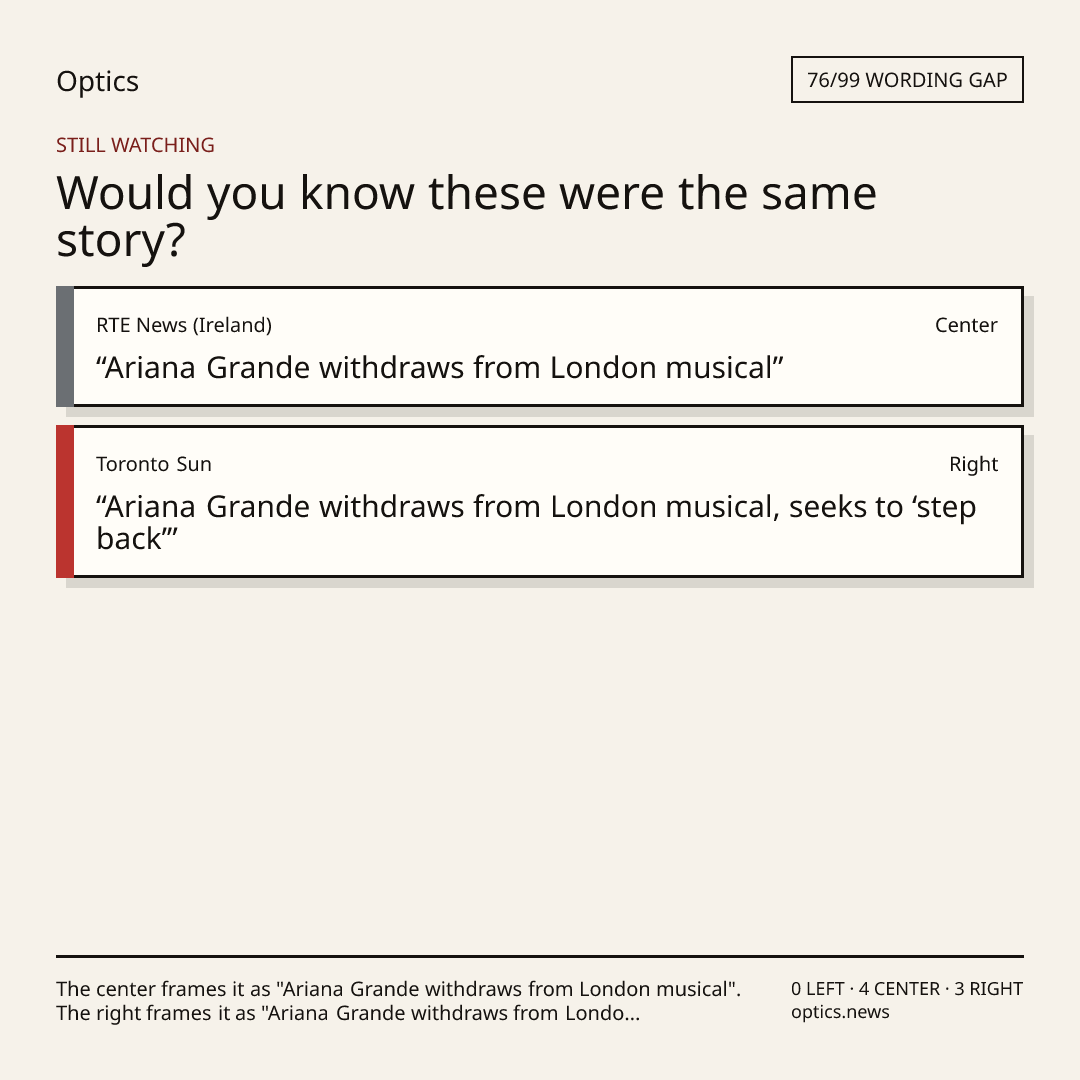The image size is (1080, 1080).
Task: Click the footer divider line
Action: tap(540, 956)
